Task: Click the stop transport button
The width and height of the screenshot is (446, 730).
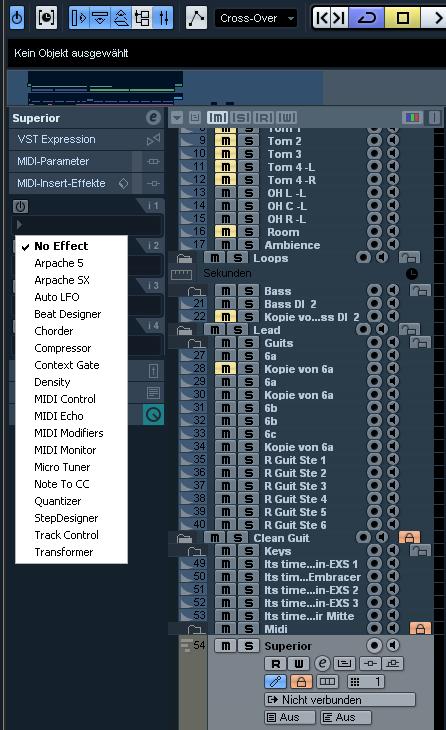Action: click(x=403, y=18)
